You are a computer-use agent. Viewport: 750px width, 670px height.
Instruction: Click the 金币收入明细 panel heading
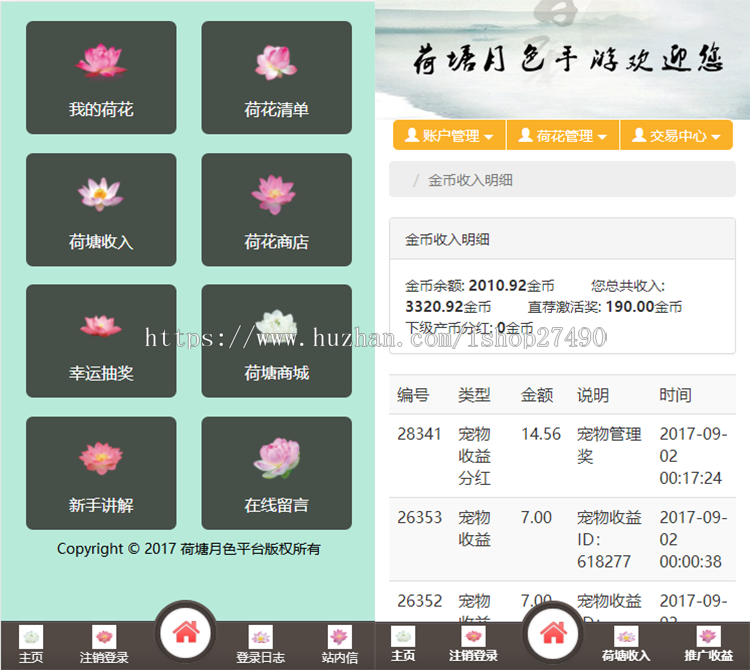[x=562, y=239]
